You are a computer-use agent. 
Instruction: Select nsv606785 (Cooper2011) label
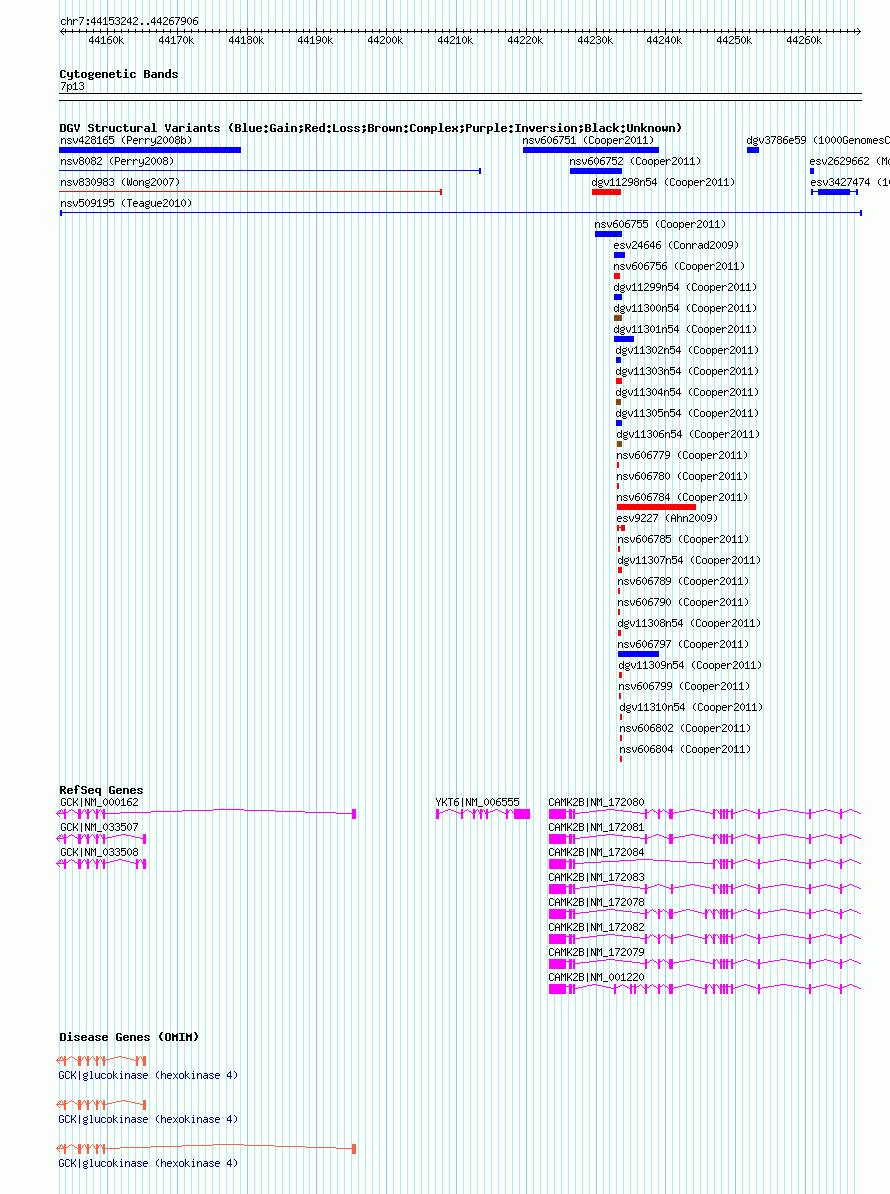point(683,540)
